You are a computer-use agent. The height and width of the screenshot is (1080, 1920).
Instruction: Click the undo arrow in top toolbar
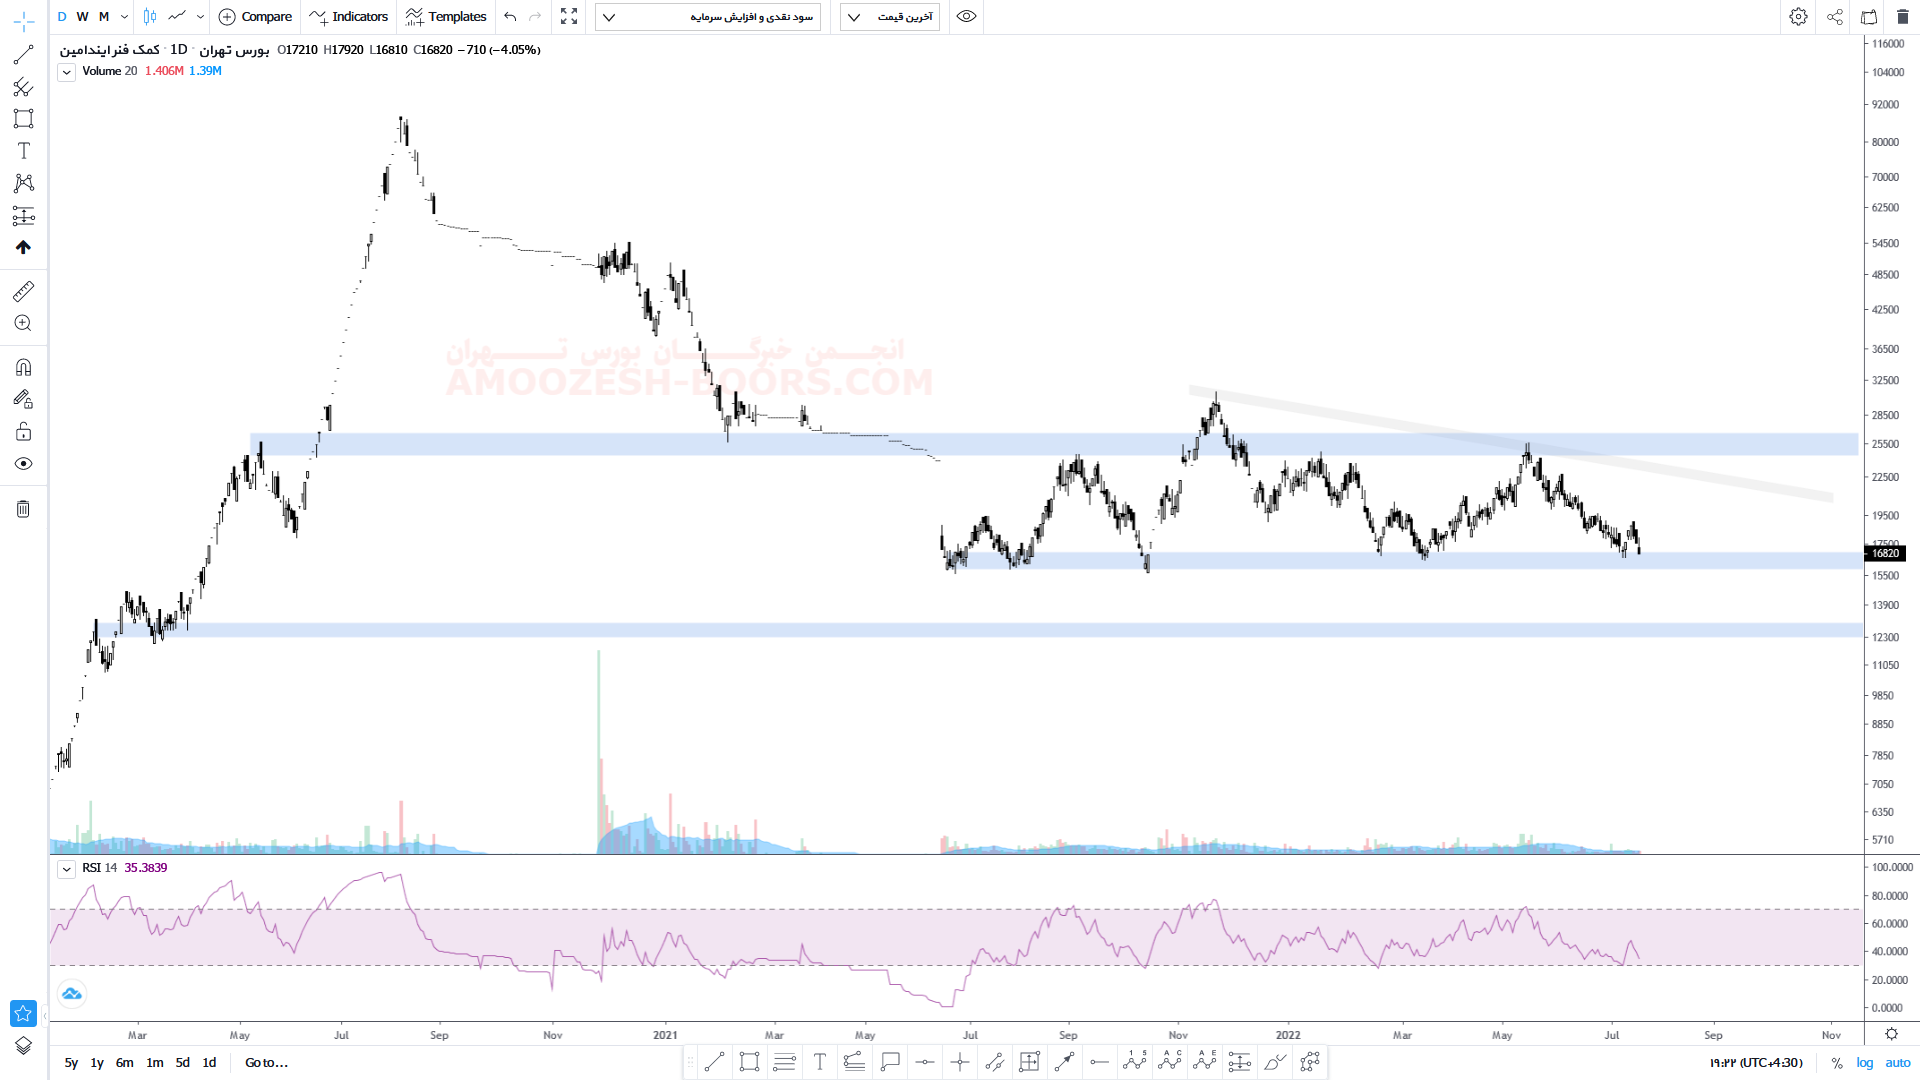510,17
